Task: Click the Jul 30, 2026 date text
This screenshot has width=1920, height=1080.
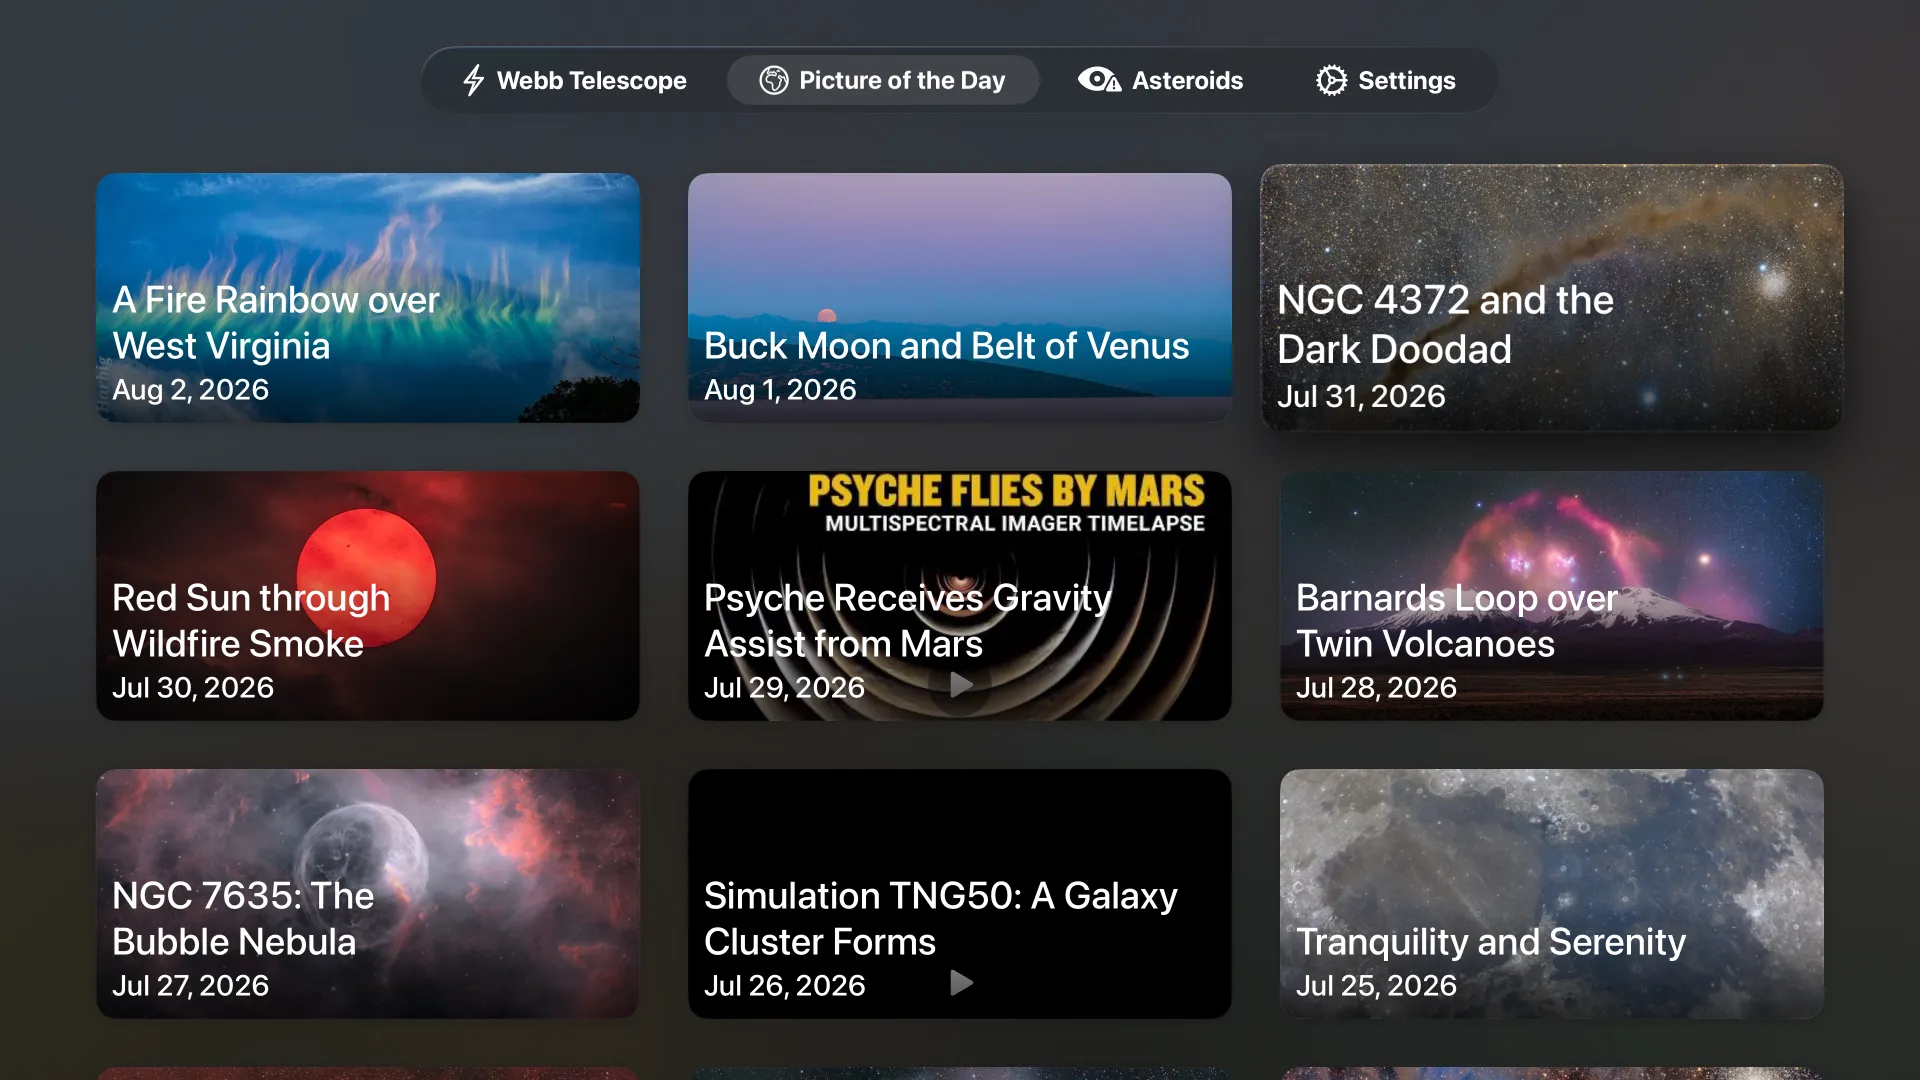Action: (x=193, y=688)
